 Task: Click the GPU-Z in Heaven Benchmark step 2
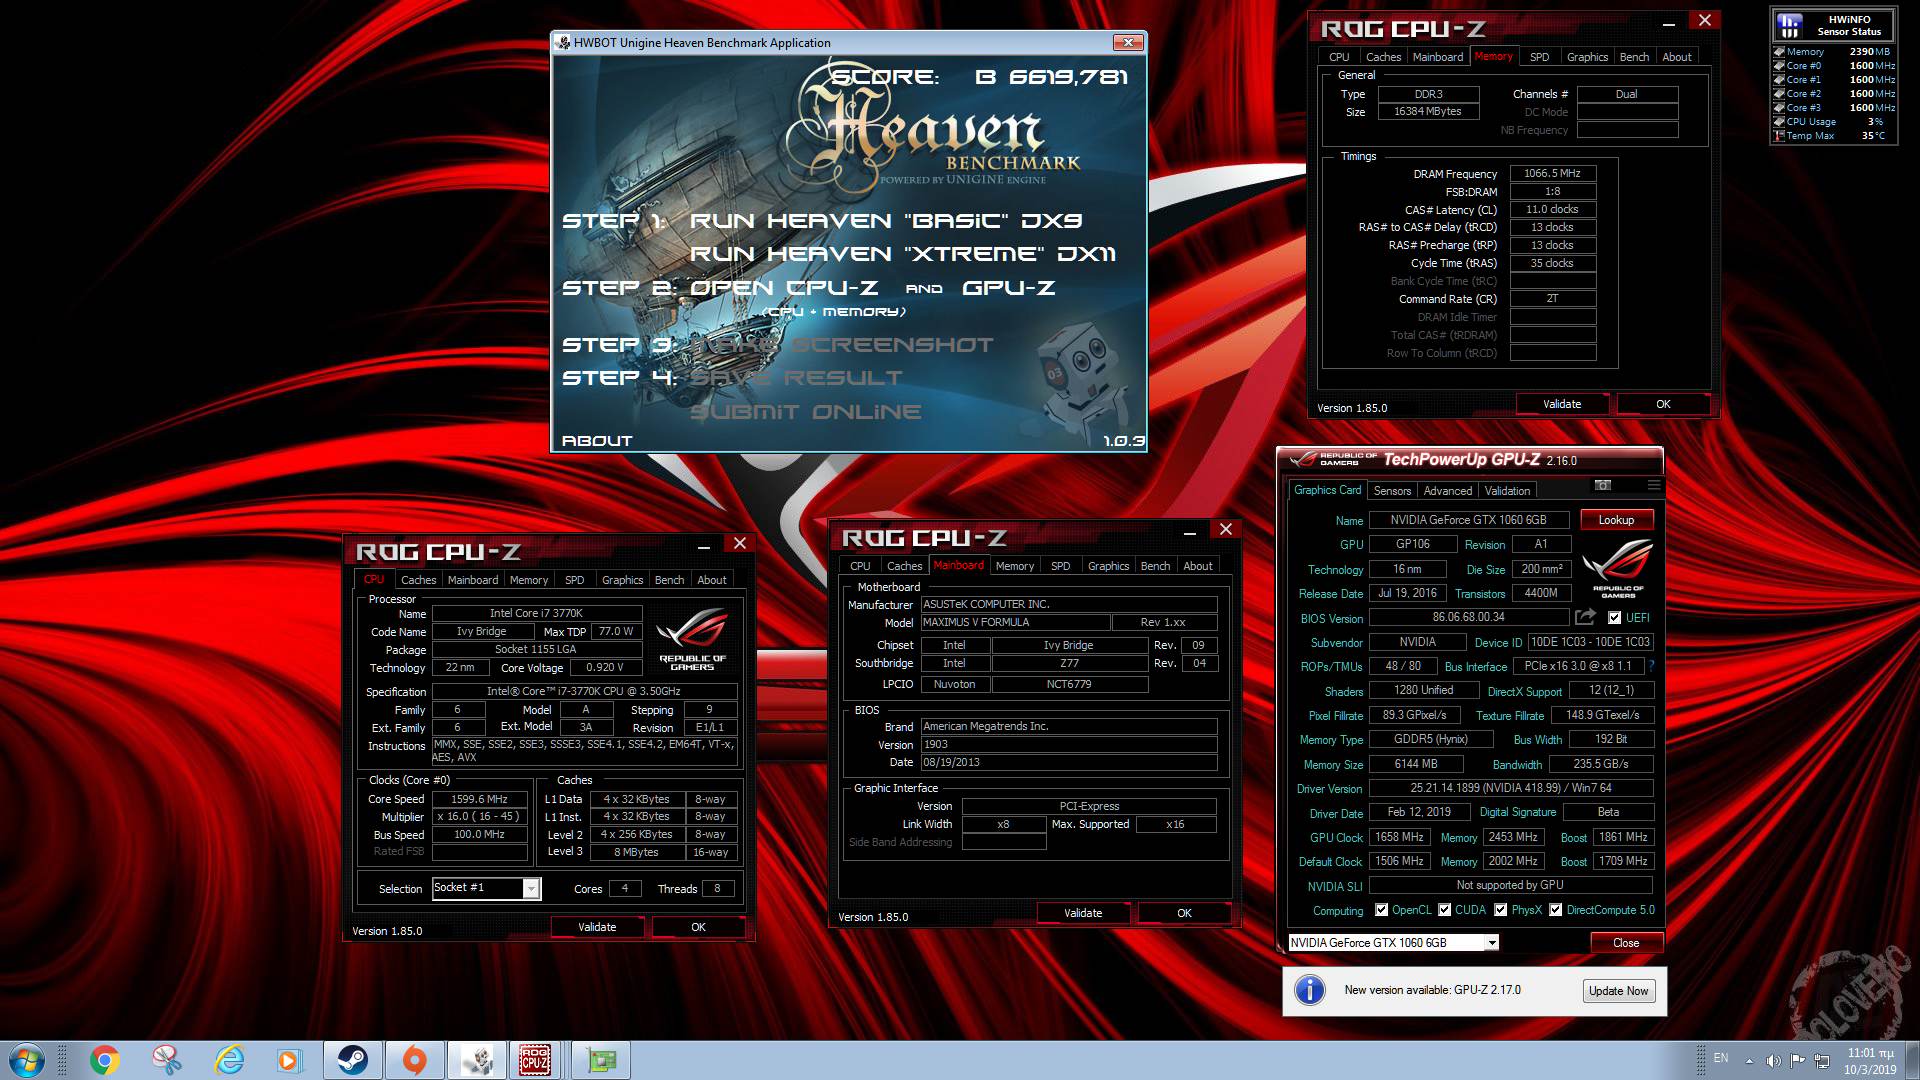1008,288
